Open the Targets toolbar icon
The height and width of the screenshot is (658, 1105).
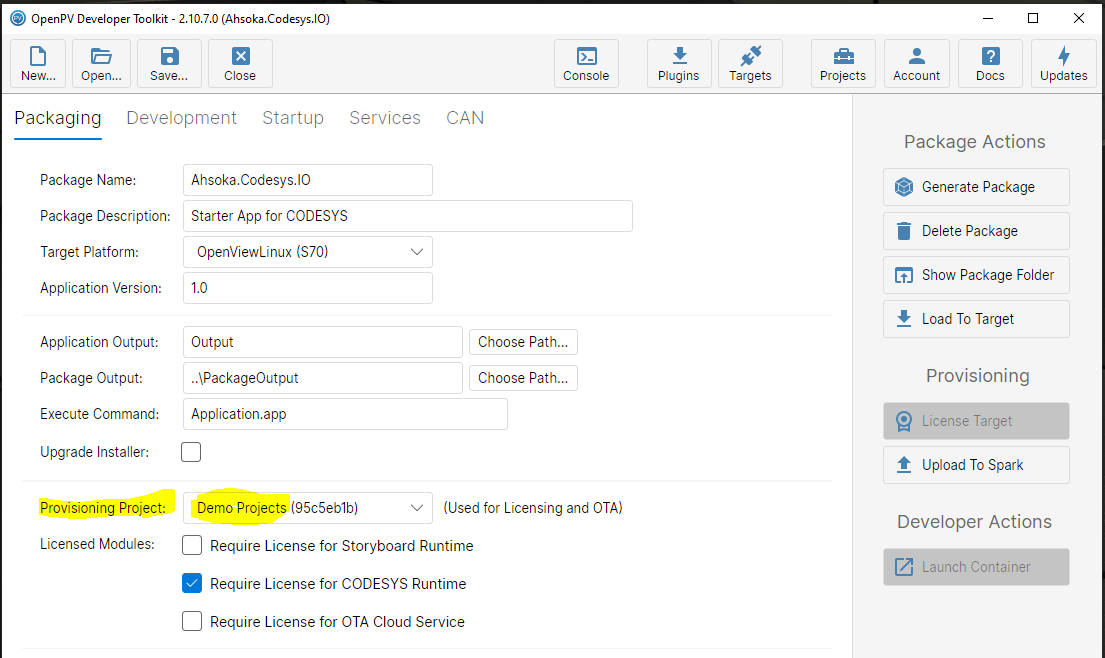[x=750, y=63]
